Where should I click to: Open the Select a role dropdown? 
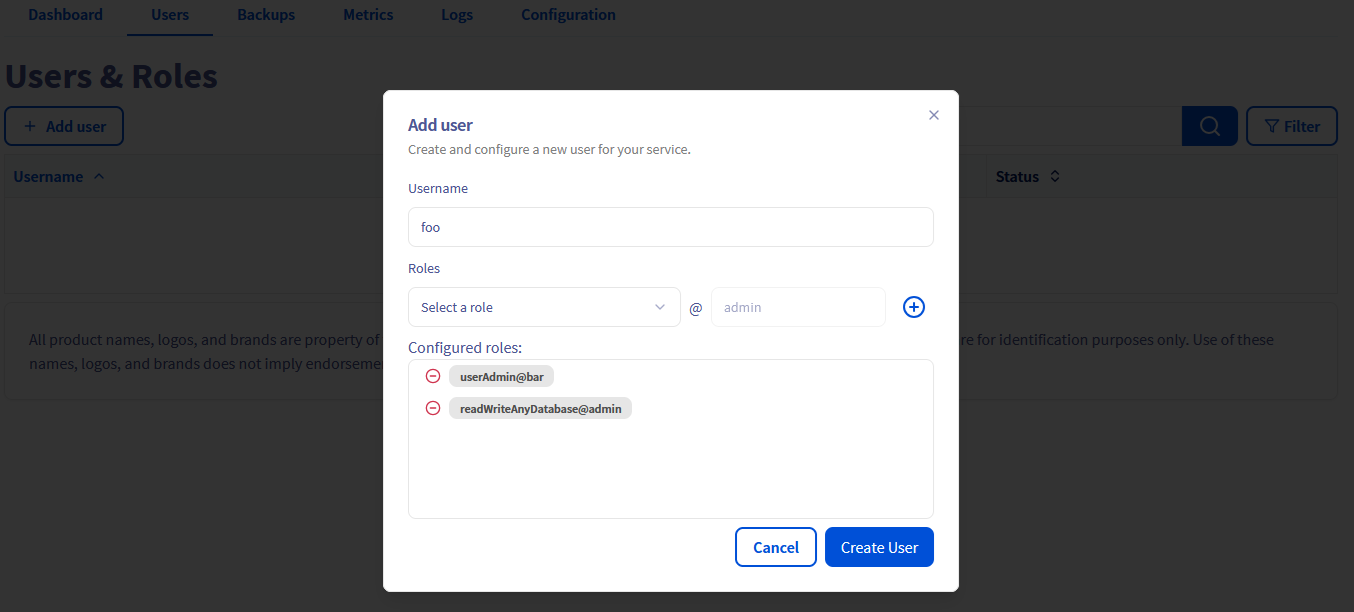tap(544, 307)
